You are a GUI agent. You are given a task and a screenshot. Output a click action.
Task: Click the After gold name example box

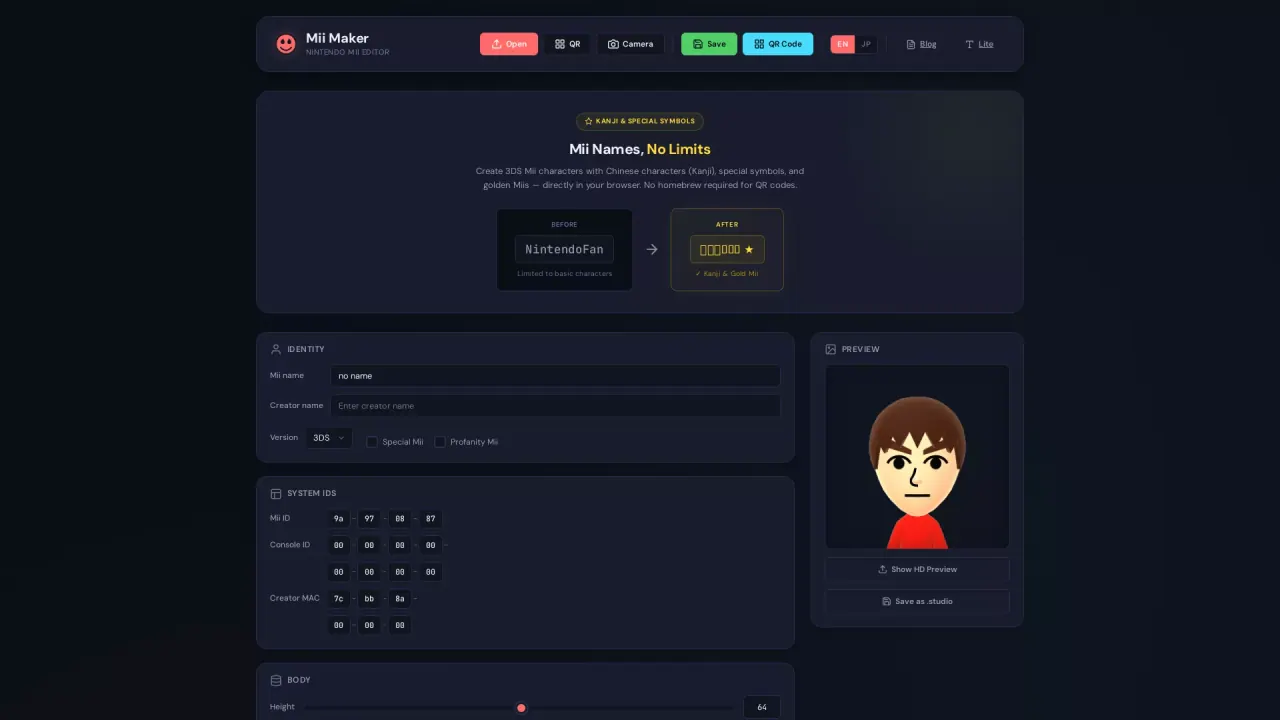pos(727,249)
